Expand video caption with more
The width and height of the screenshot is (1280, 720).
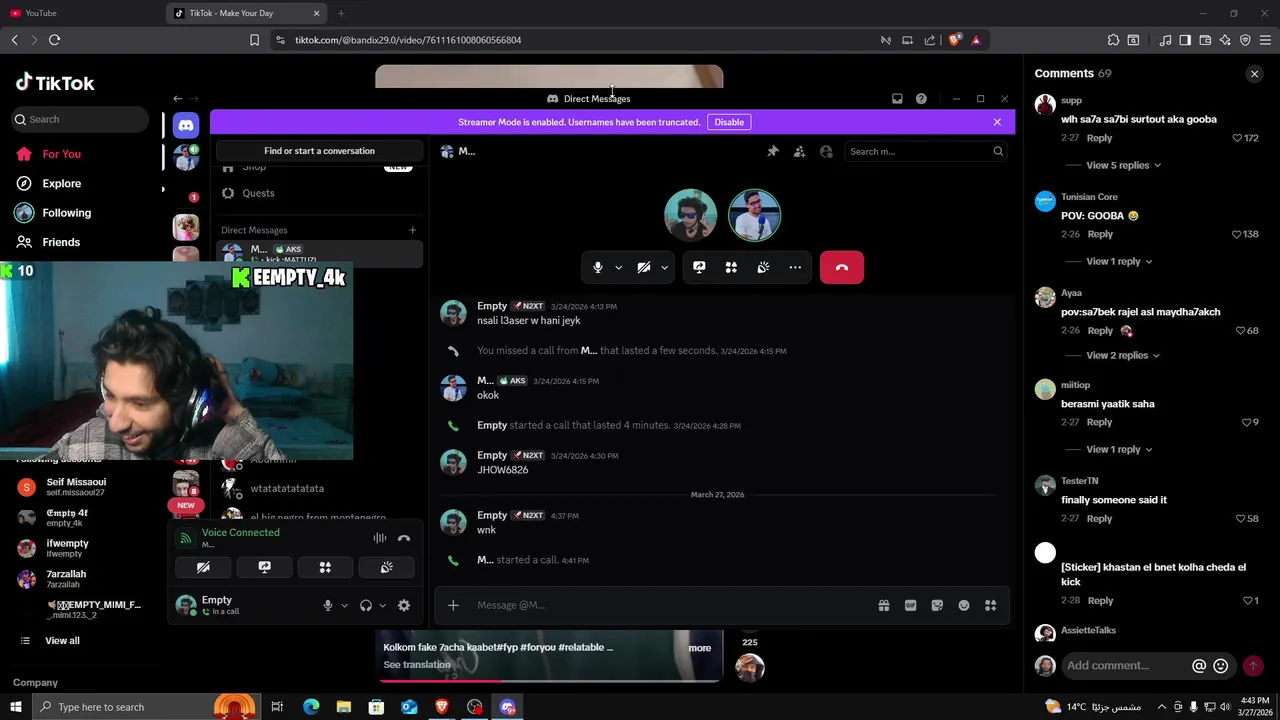click(699, 648)
